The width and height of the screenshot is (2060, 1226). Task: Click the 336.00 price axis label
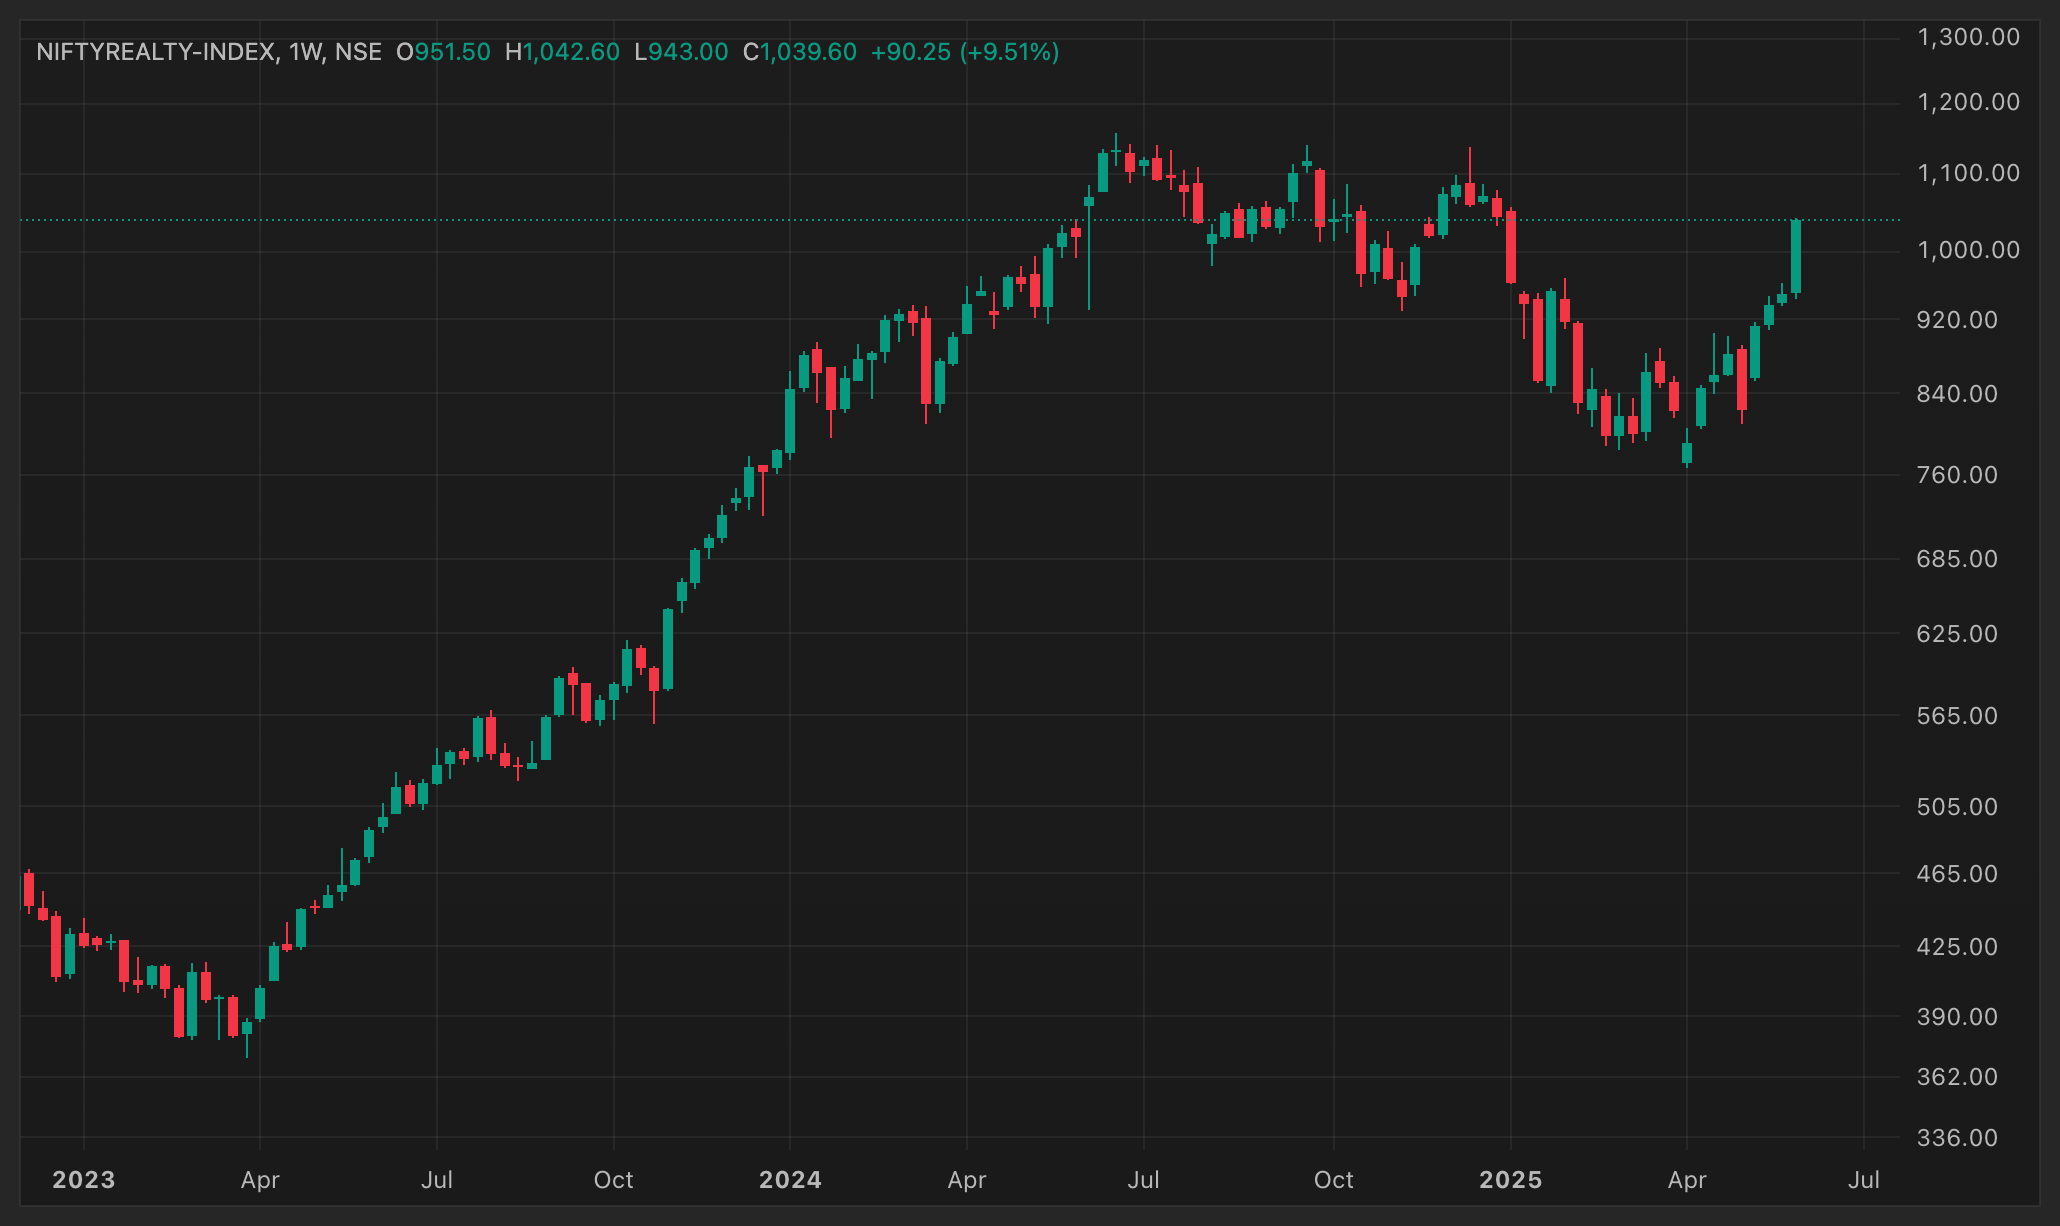(1957, 1138)
